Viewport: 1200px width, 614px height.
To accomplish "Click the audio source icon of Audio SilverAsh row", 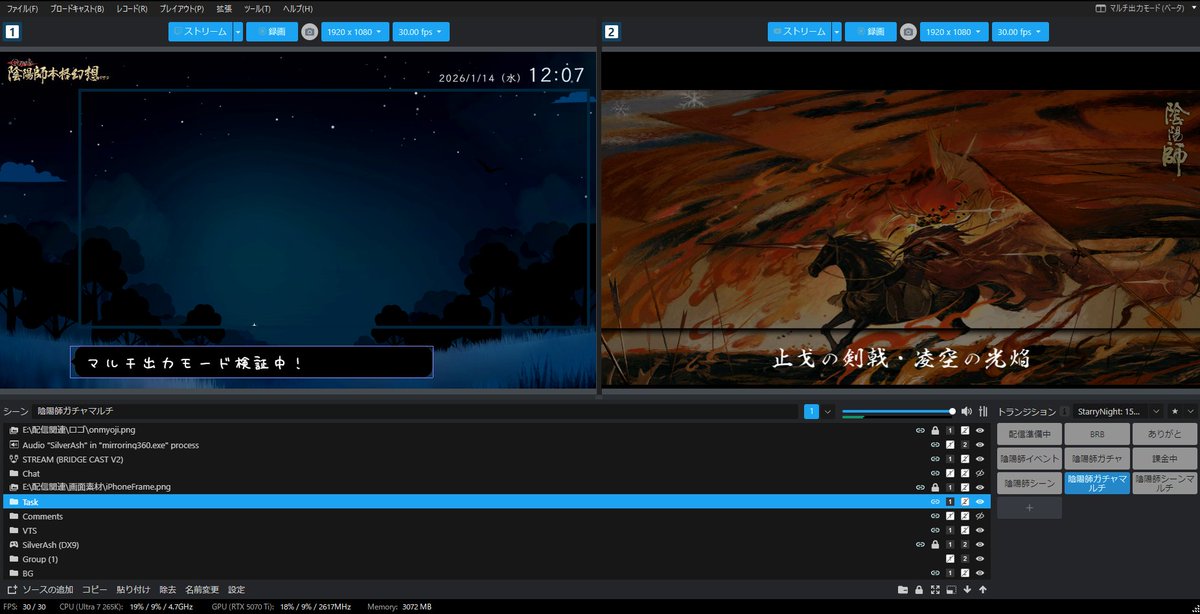I will (14, 445).
